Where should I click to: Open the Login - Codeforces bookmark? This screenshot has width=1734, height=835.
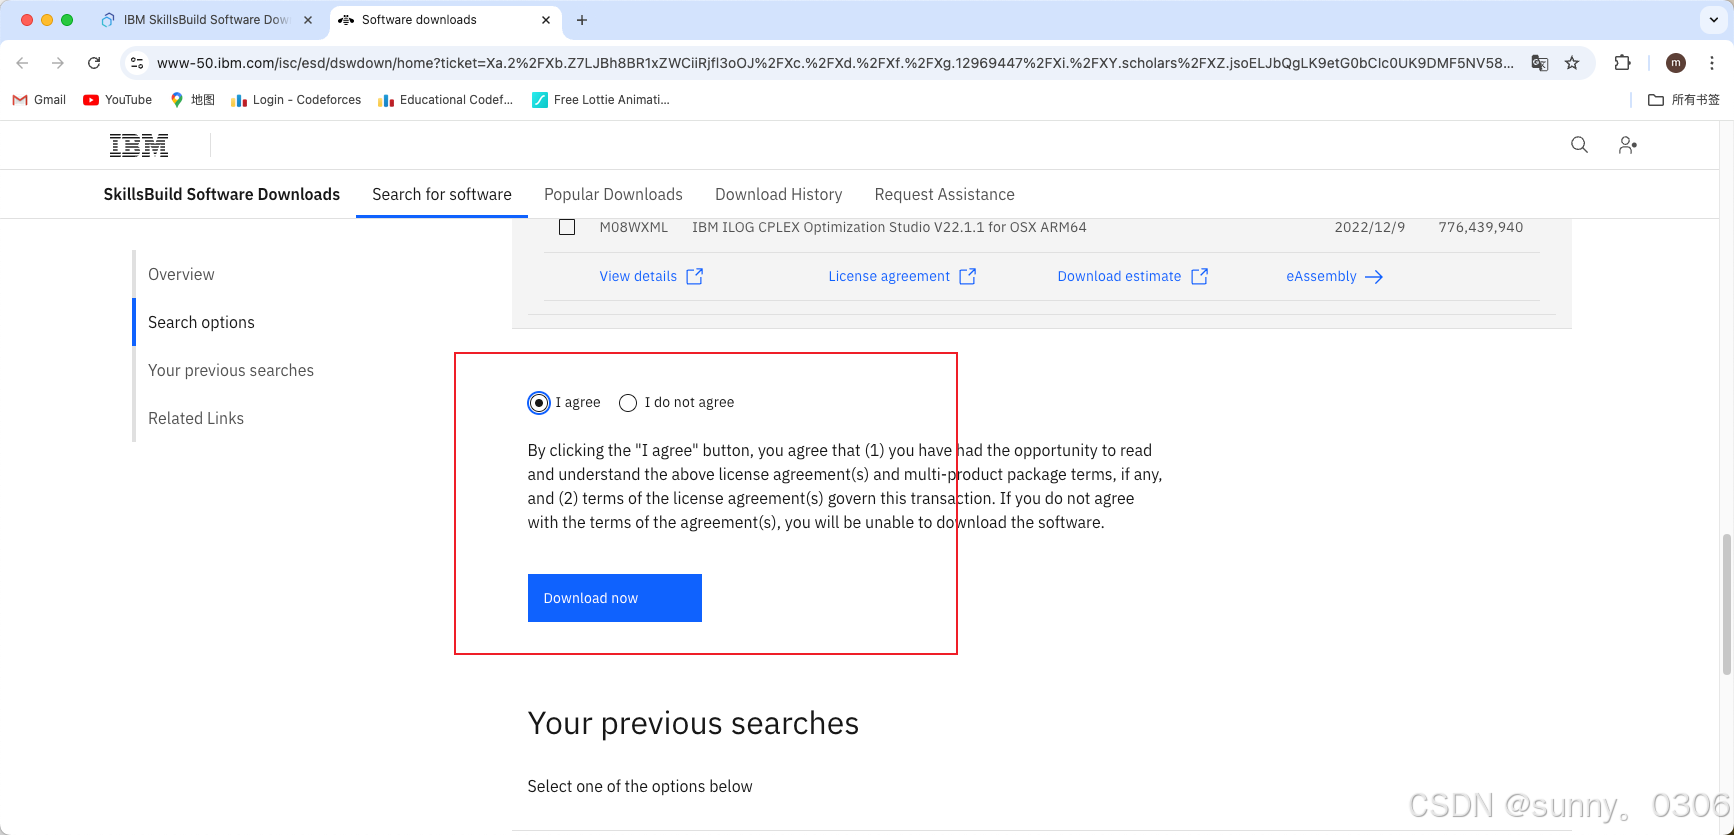coord(296,100)
